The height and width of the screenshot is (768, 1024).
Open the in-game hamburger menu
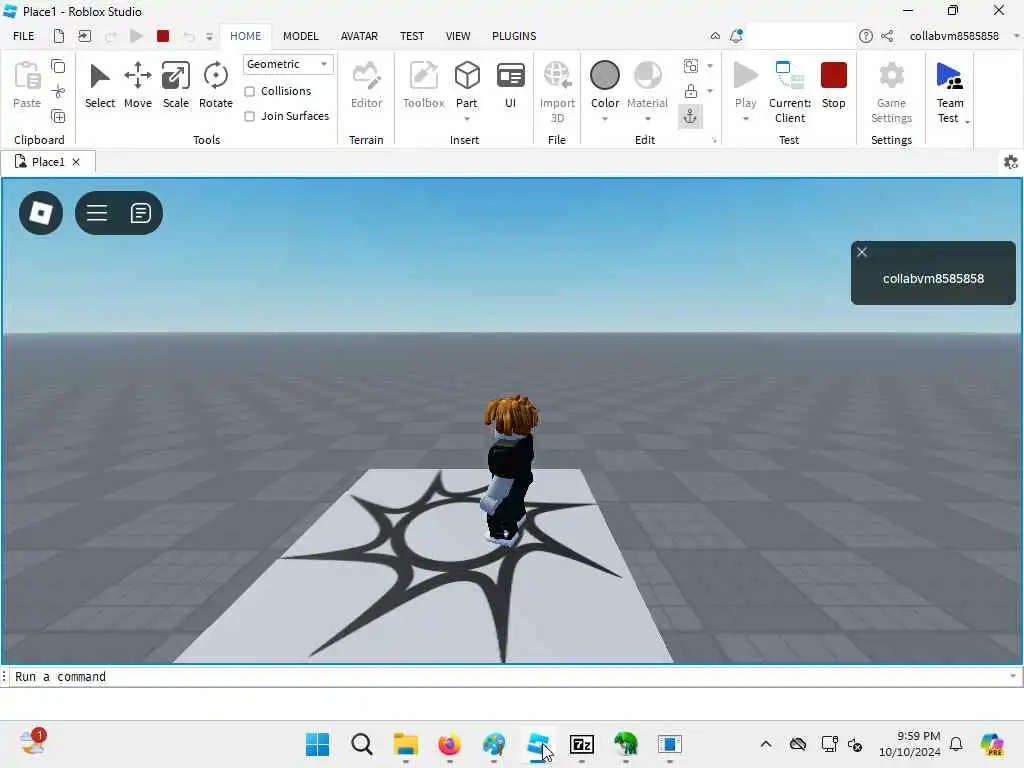click(97, 213)
